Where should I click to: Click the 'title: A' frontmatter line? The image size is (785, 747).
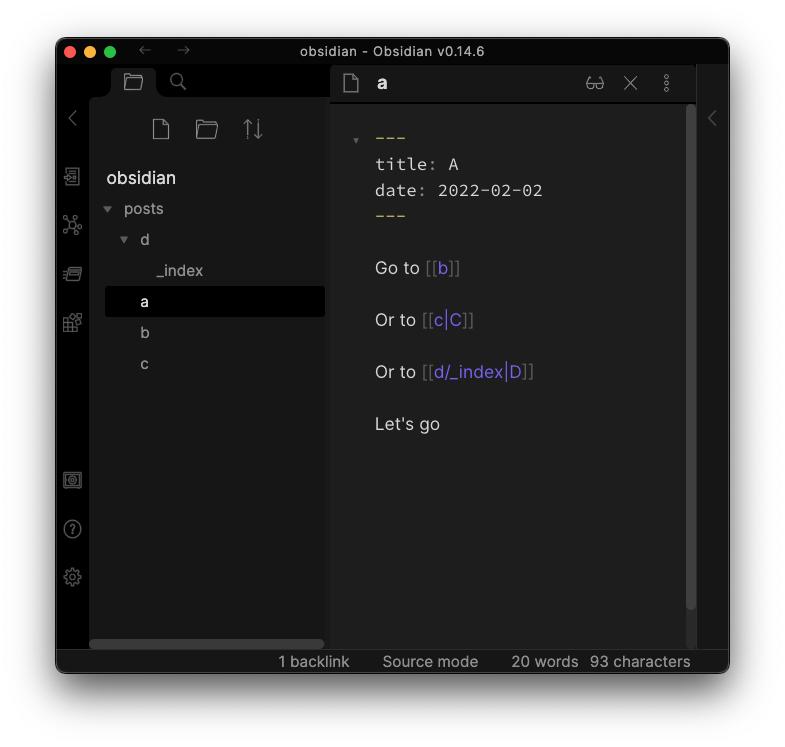click(417, 164)
